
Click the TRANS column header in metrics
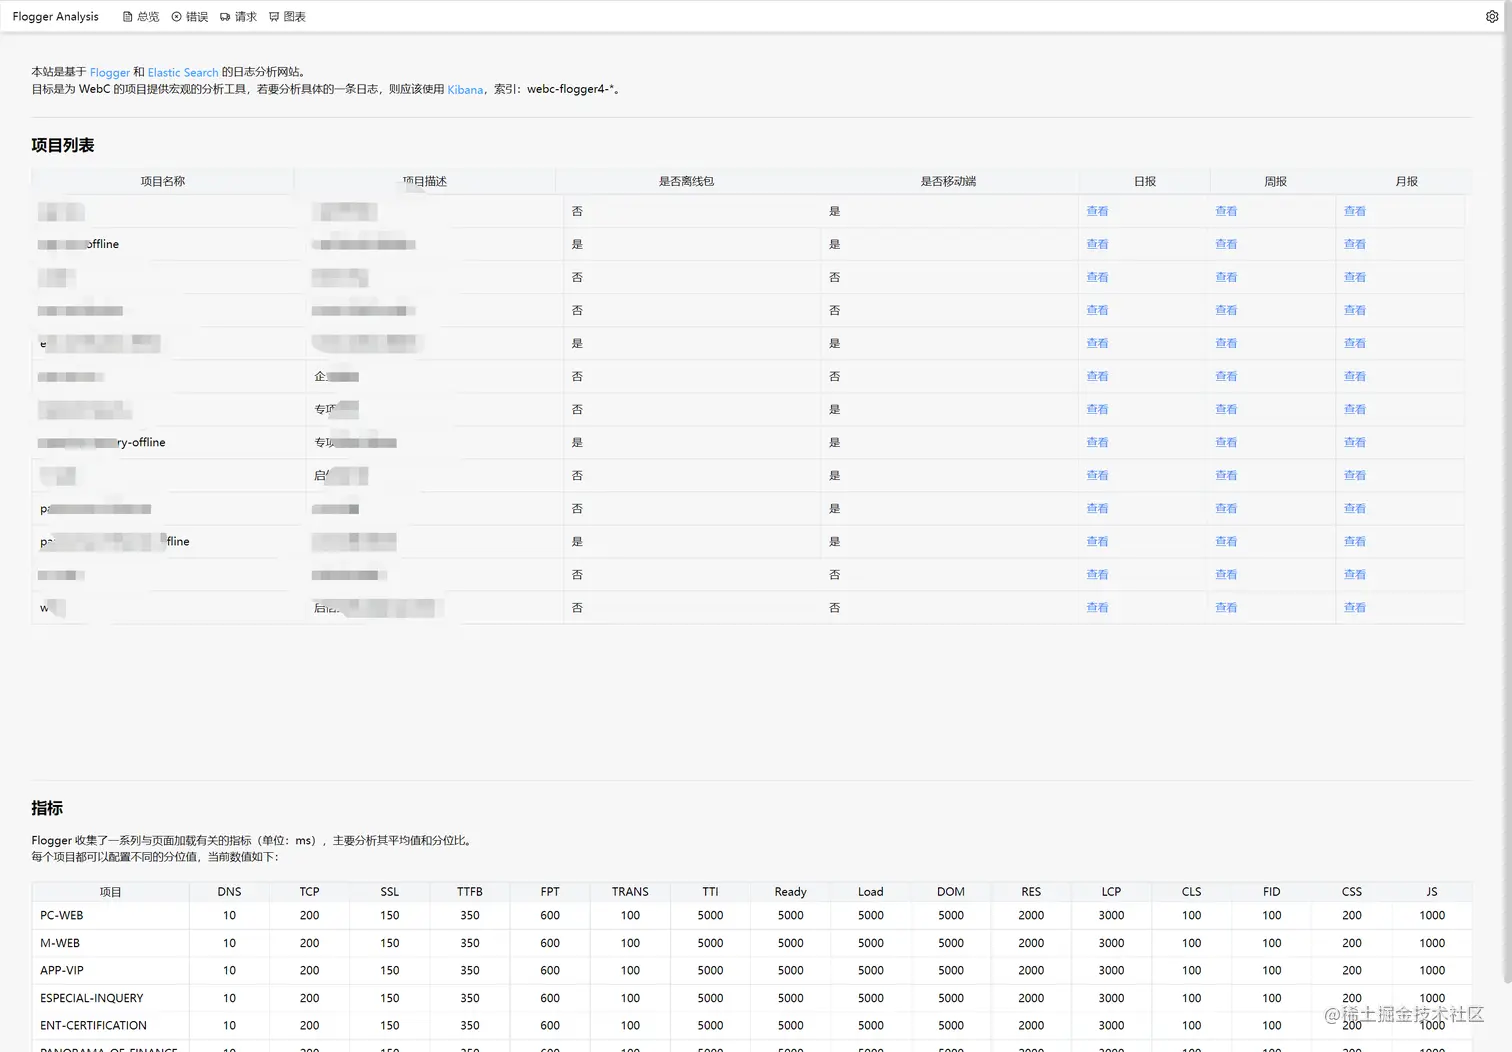(630, 892)
